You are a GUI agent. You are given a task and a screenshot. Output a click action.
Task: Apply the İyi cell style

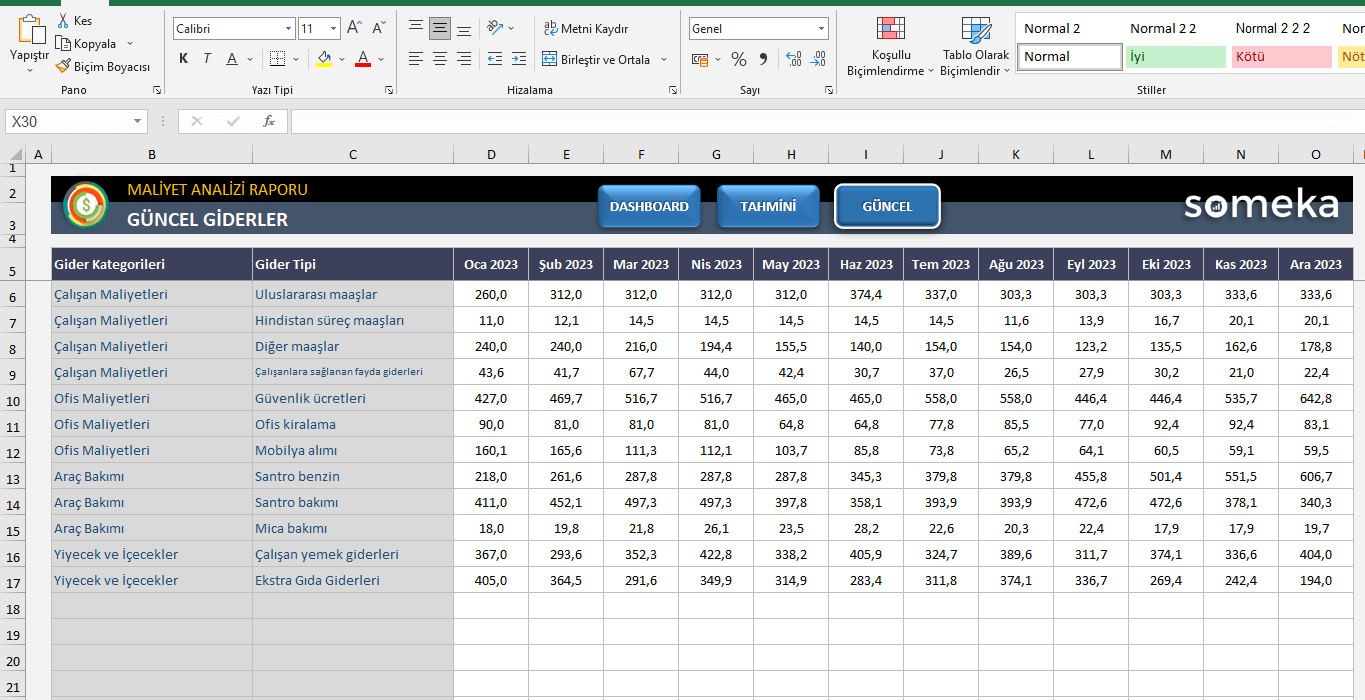pyautogui.click(x=1176, y=57)
